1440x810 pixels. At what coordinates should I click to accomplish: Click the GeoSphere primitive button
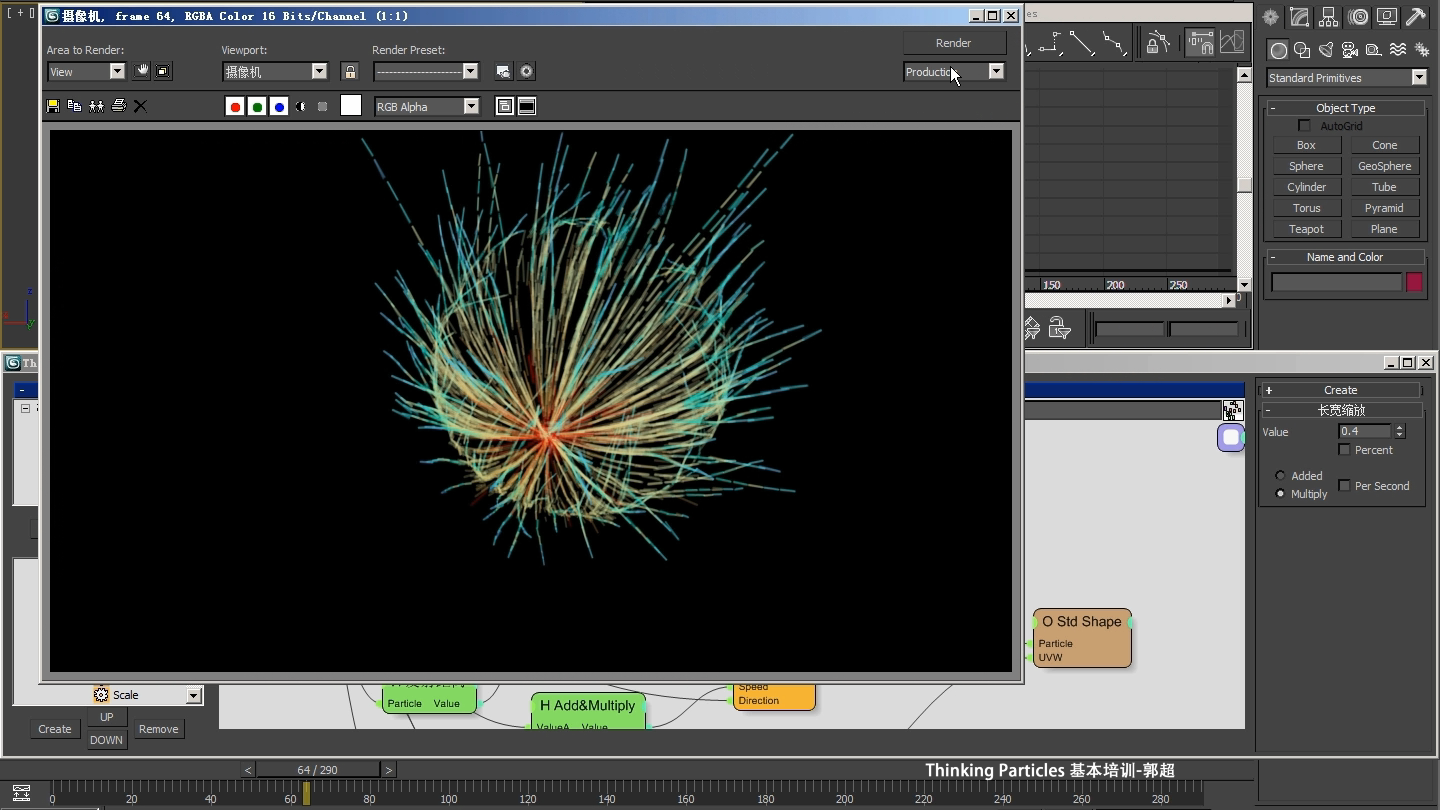(1385, 166)
